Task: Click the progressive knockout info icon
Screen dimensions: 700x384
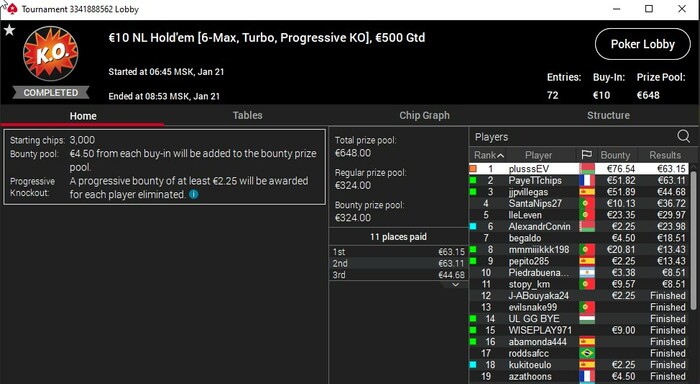Action: [193, 194]
